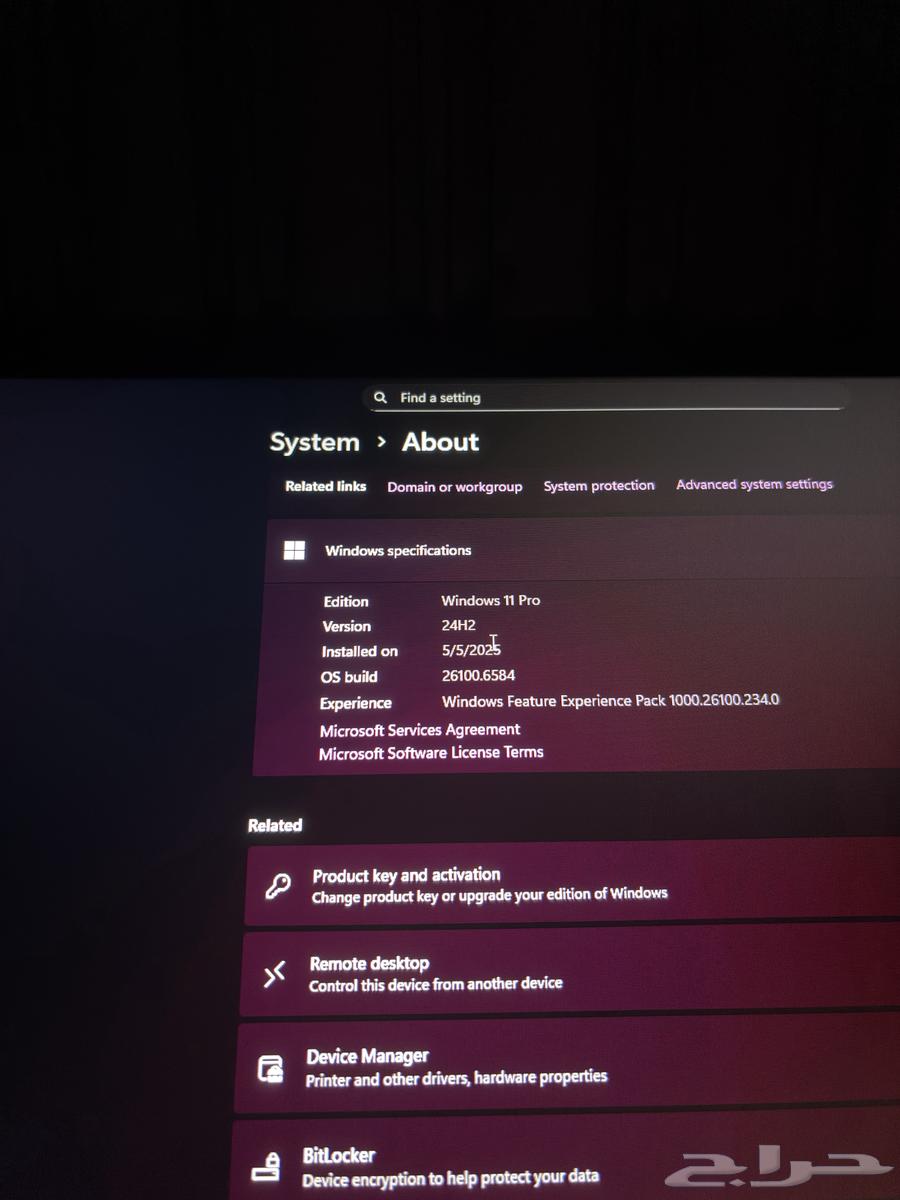Open Microsoft Services Agreement
This screenshot has width=900, height=1200.
pyautogui.click(x=419, y=730)
